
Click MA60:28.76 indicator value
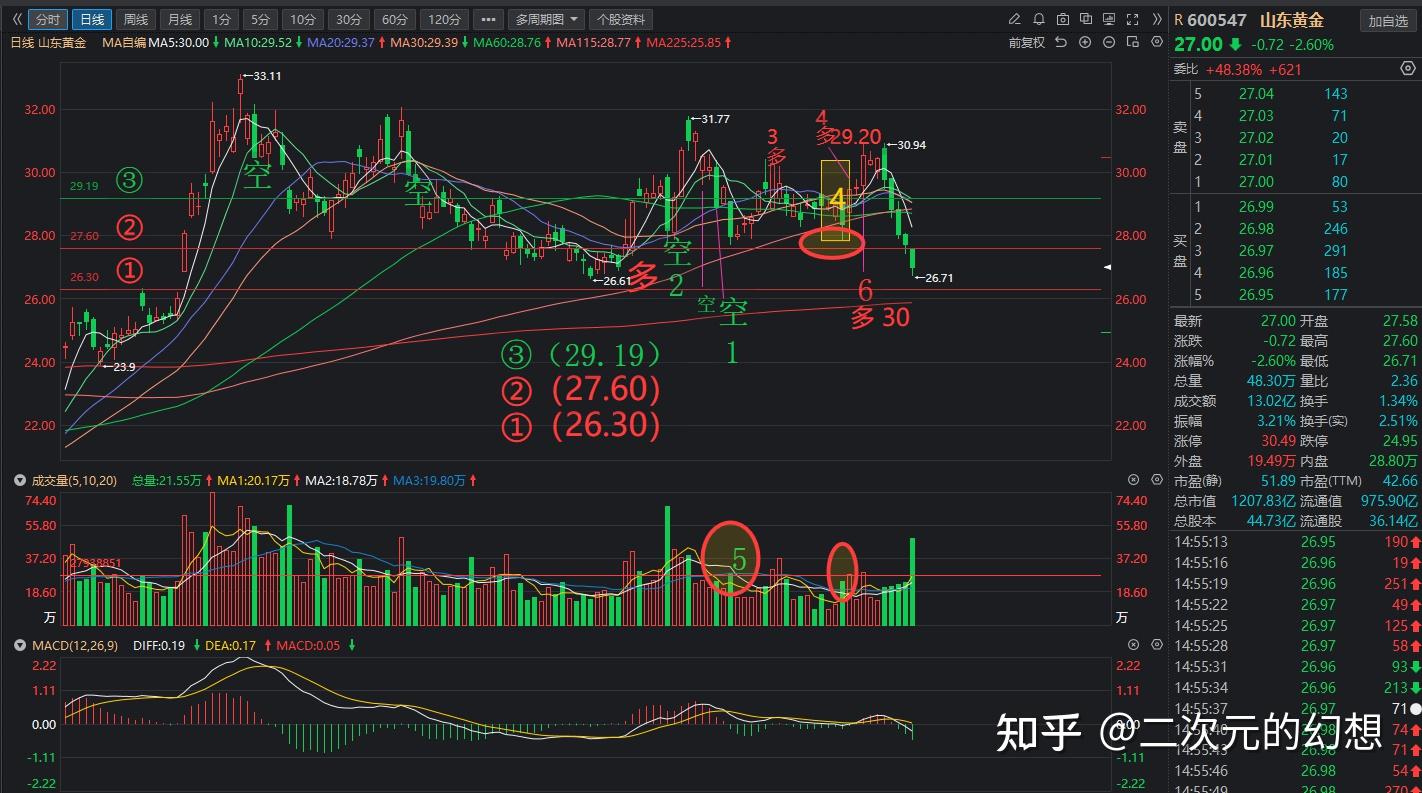507,42
